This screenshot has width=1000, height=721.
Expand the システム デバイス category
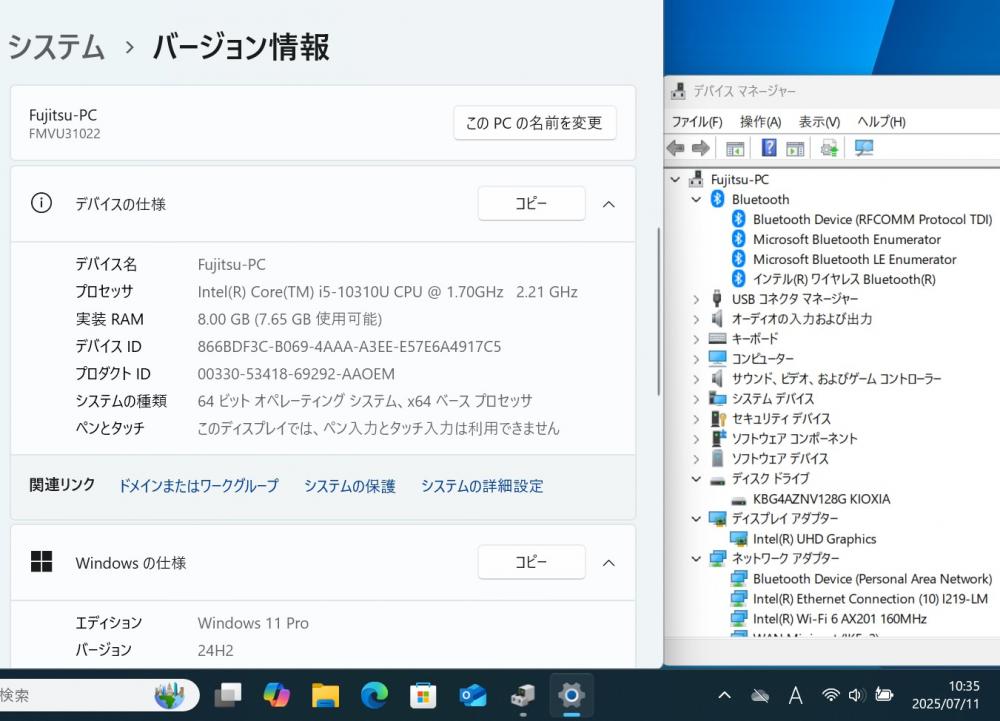[696, 399]
